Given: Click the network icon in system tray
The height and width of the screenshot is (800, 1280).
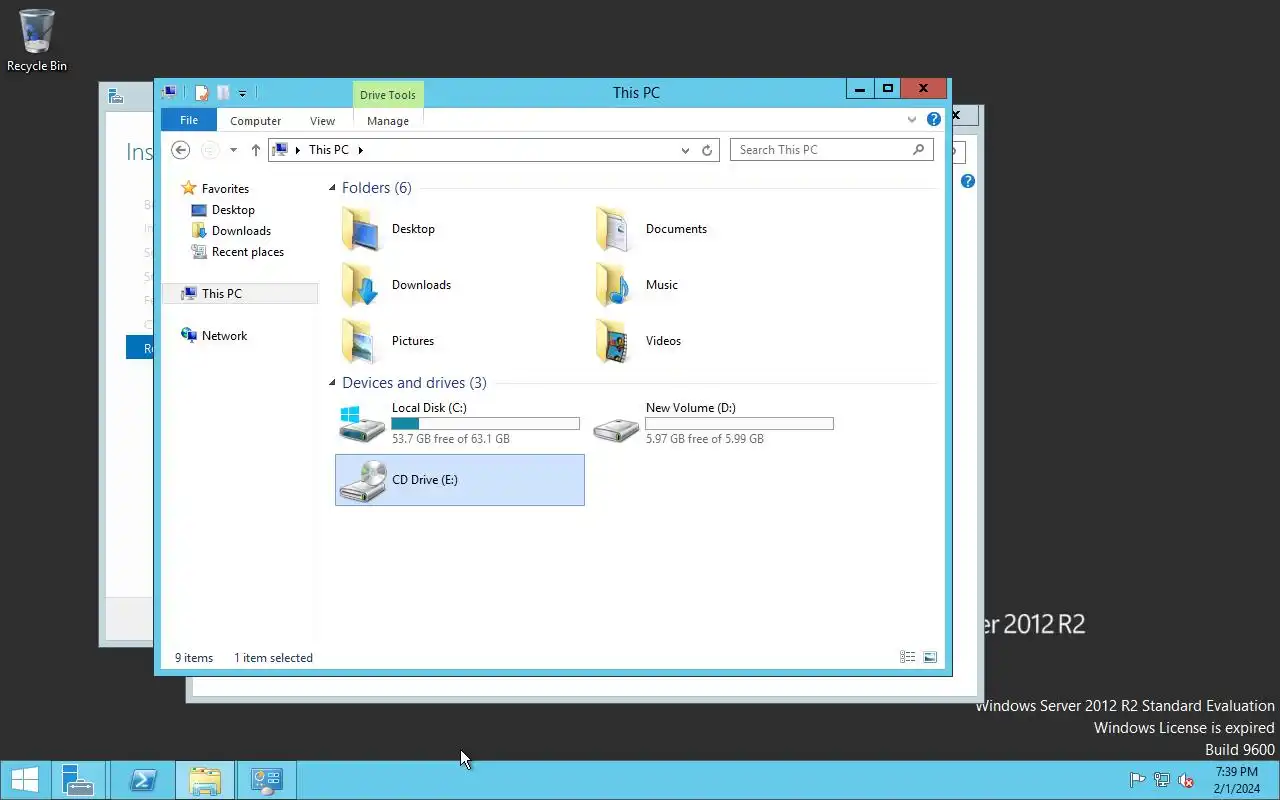Looking at the screenshot, I should tap(1161, 780).
